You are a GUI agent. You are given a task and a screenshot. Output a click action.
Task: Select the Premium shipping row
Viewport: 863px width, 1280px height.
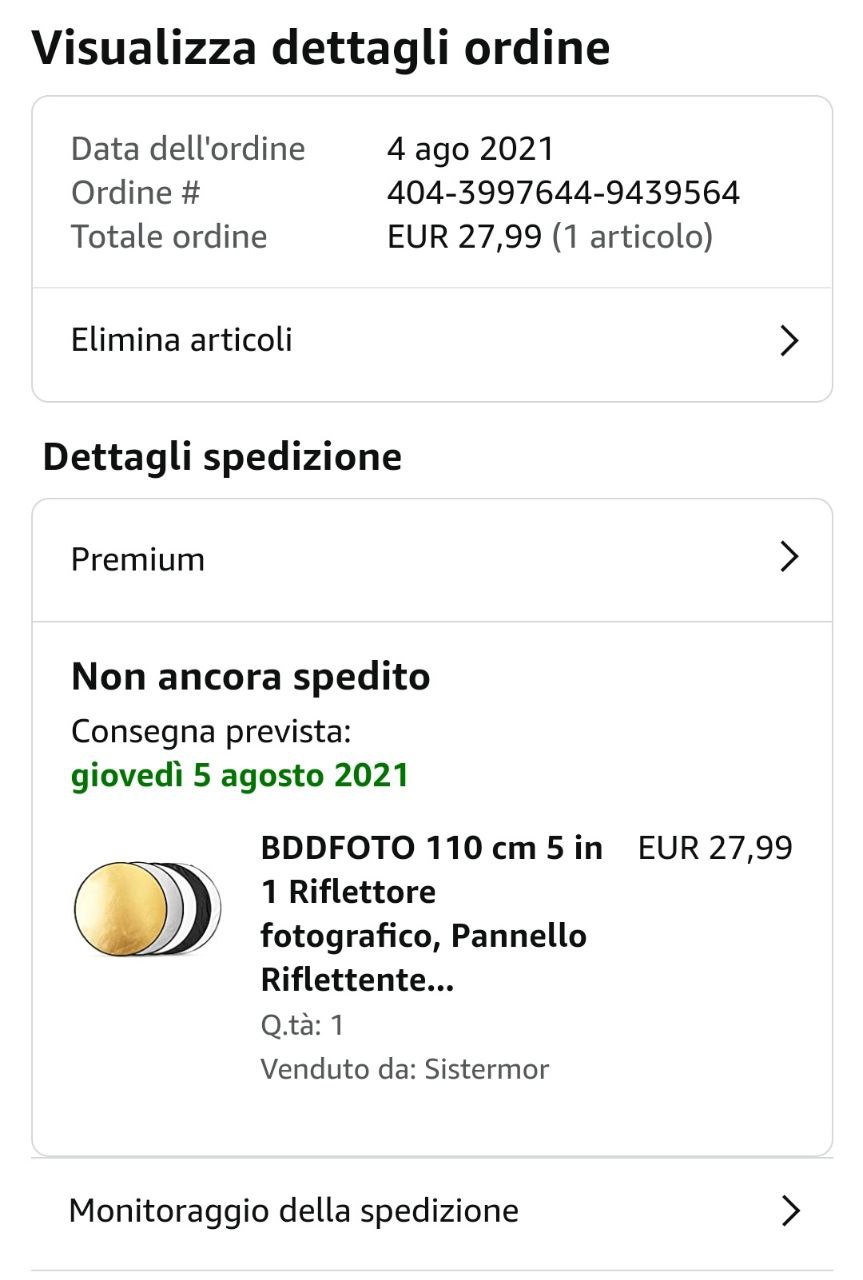point(138,559)
